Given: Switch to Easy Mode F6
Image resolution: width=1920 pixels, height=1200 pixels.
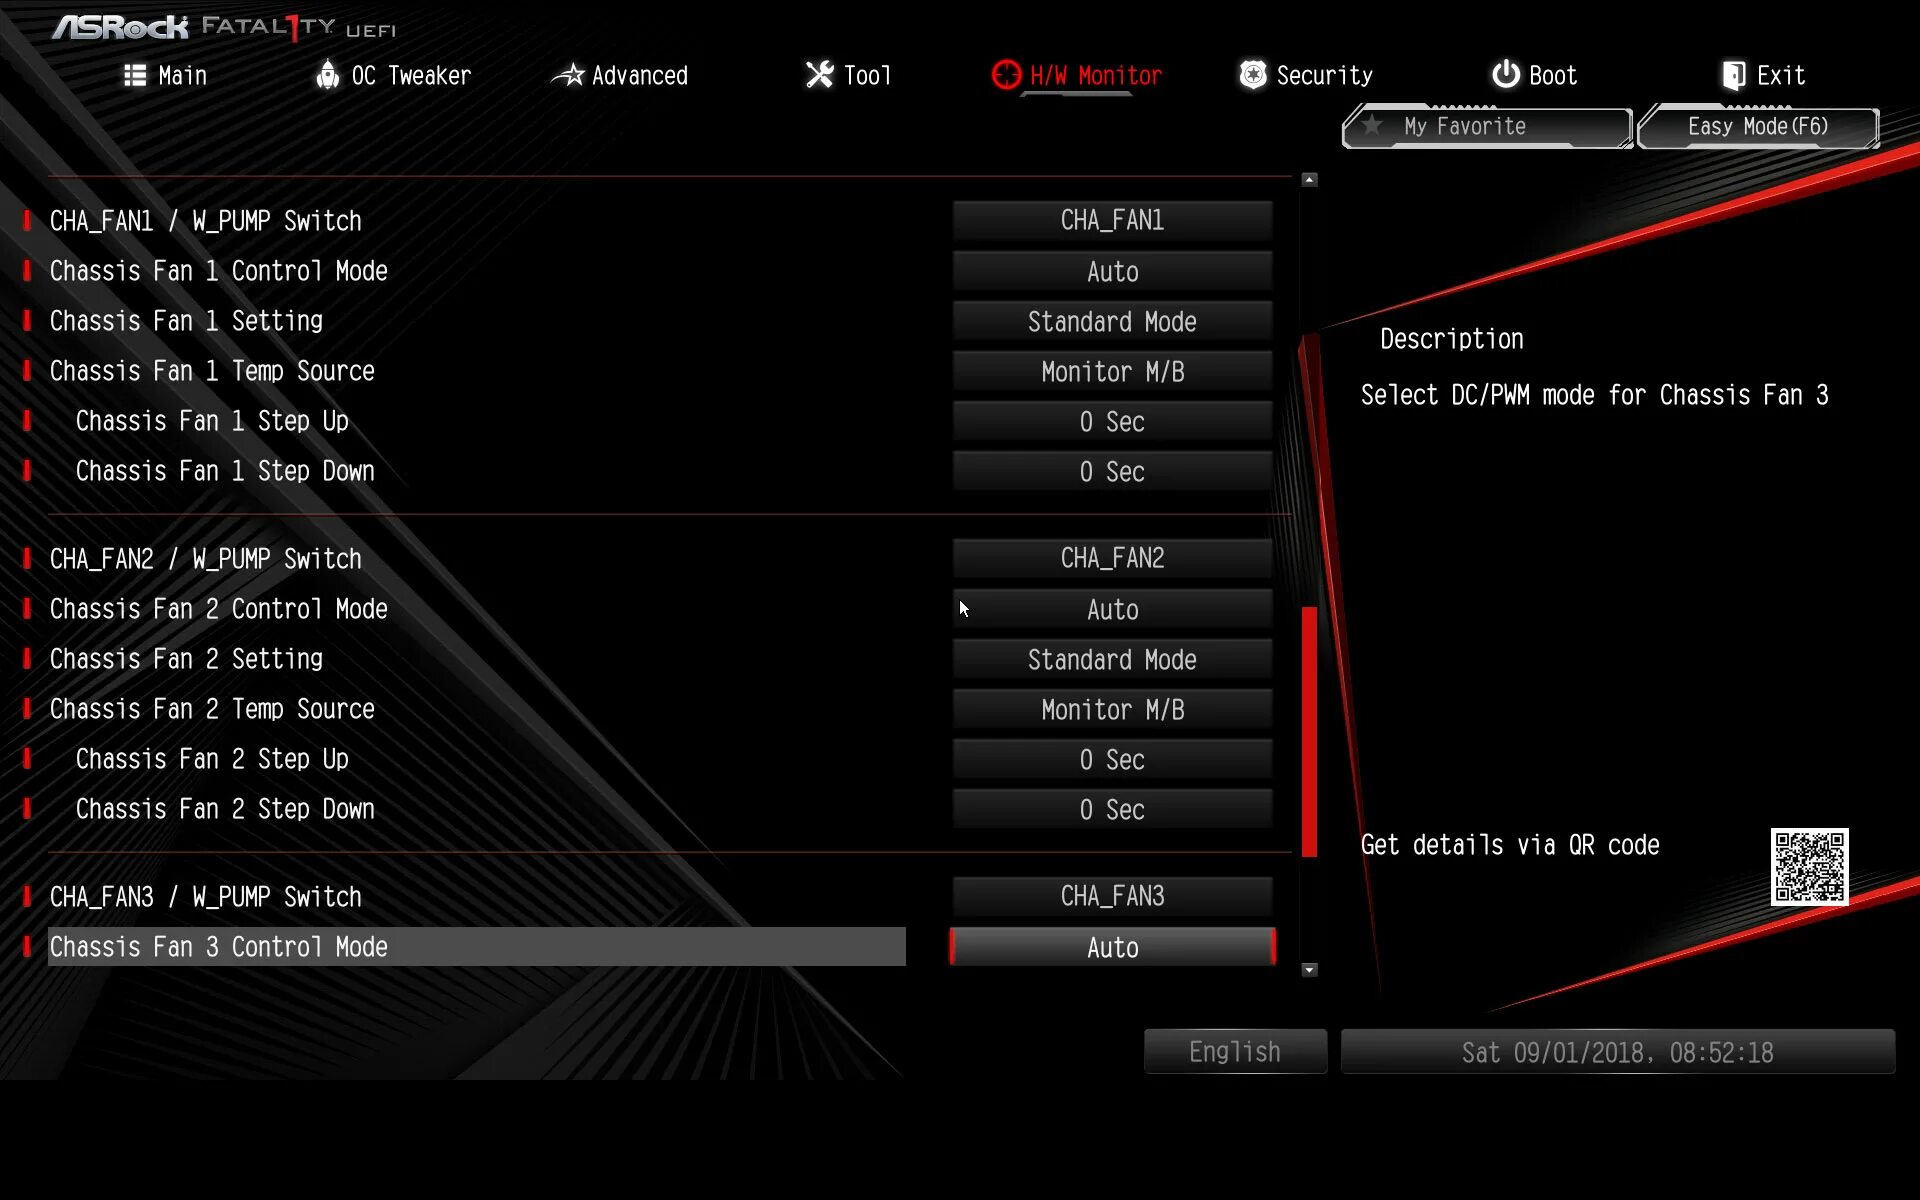Looking at the screenshot, I should click(x=1757, y=126).
